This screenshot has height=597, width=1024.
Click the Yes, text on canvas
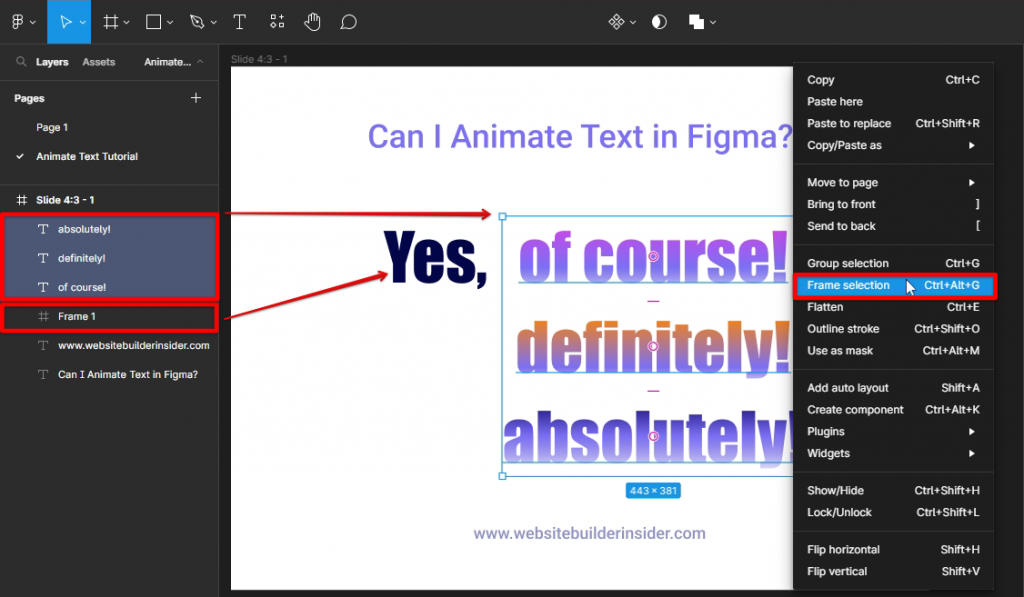(436, 259)
